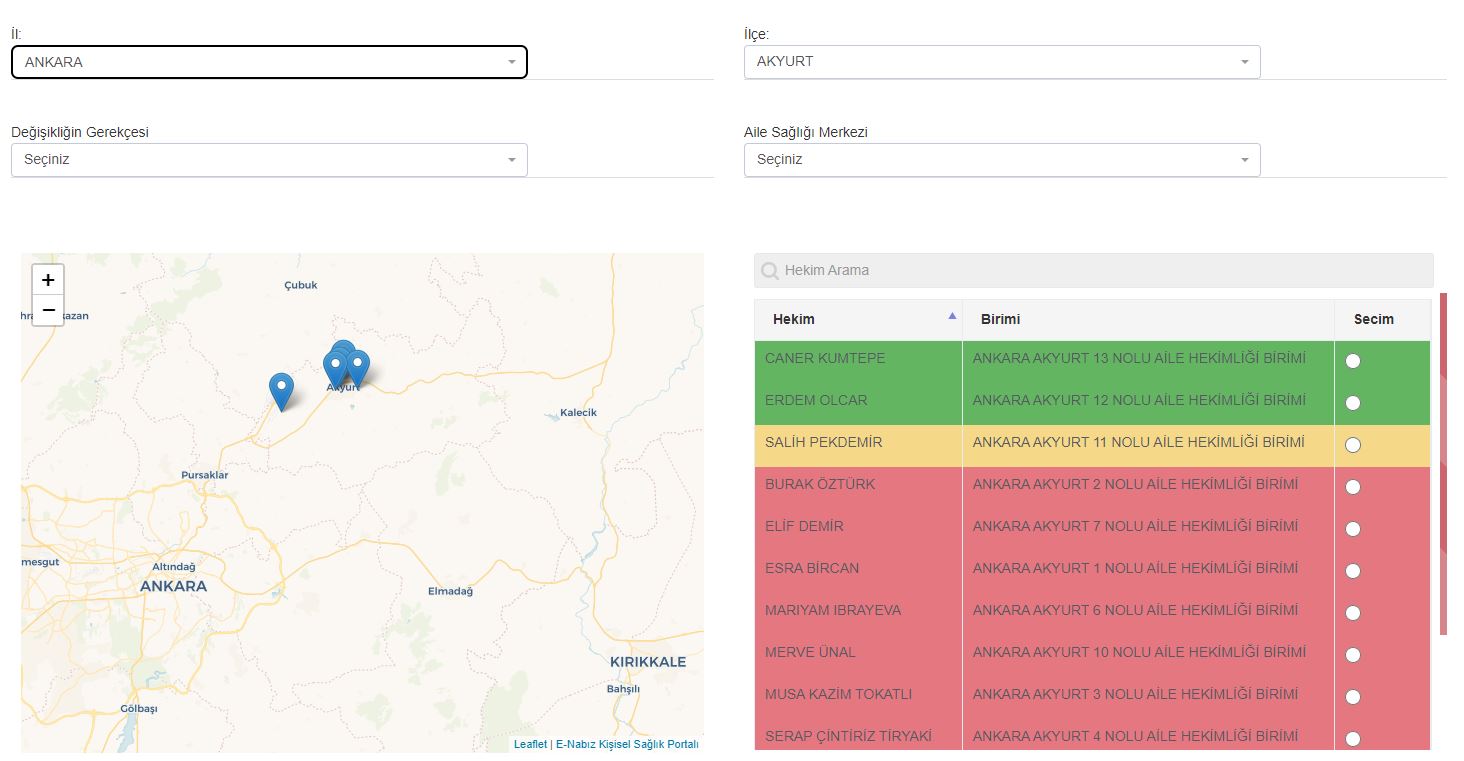Expand the İlçe dropdown showing AKYURT
Viewport: 1464px width, 761px height.
tap(1002, 62)
